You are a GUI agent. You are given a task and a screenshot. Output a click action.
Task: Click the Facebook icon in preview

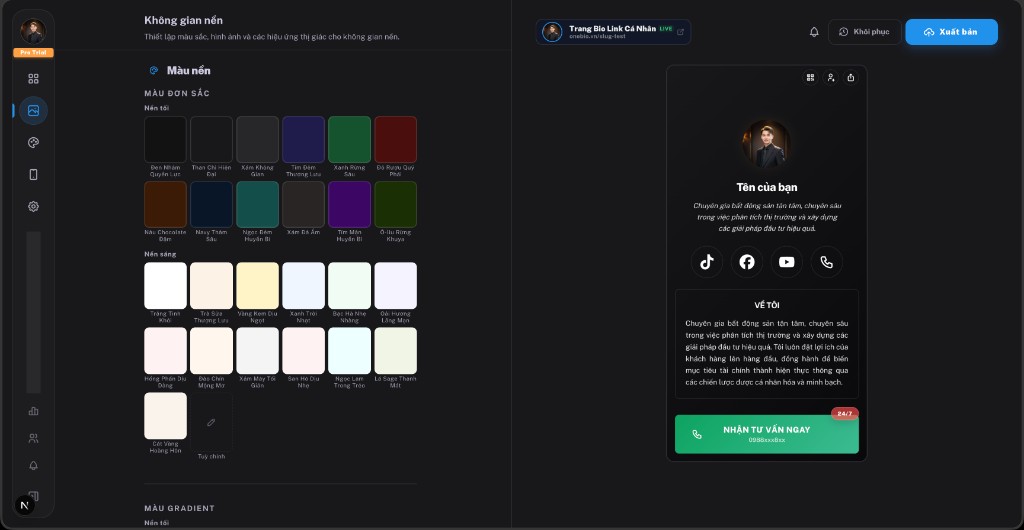pyautogui.click(x=747, y=262)
